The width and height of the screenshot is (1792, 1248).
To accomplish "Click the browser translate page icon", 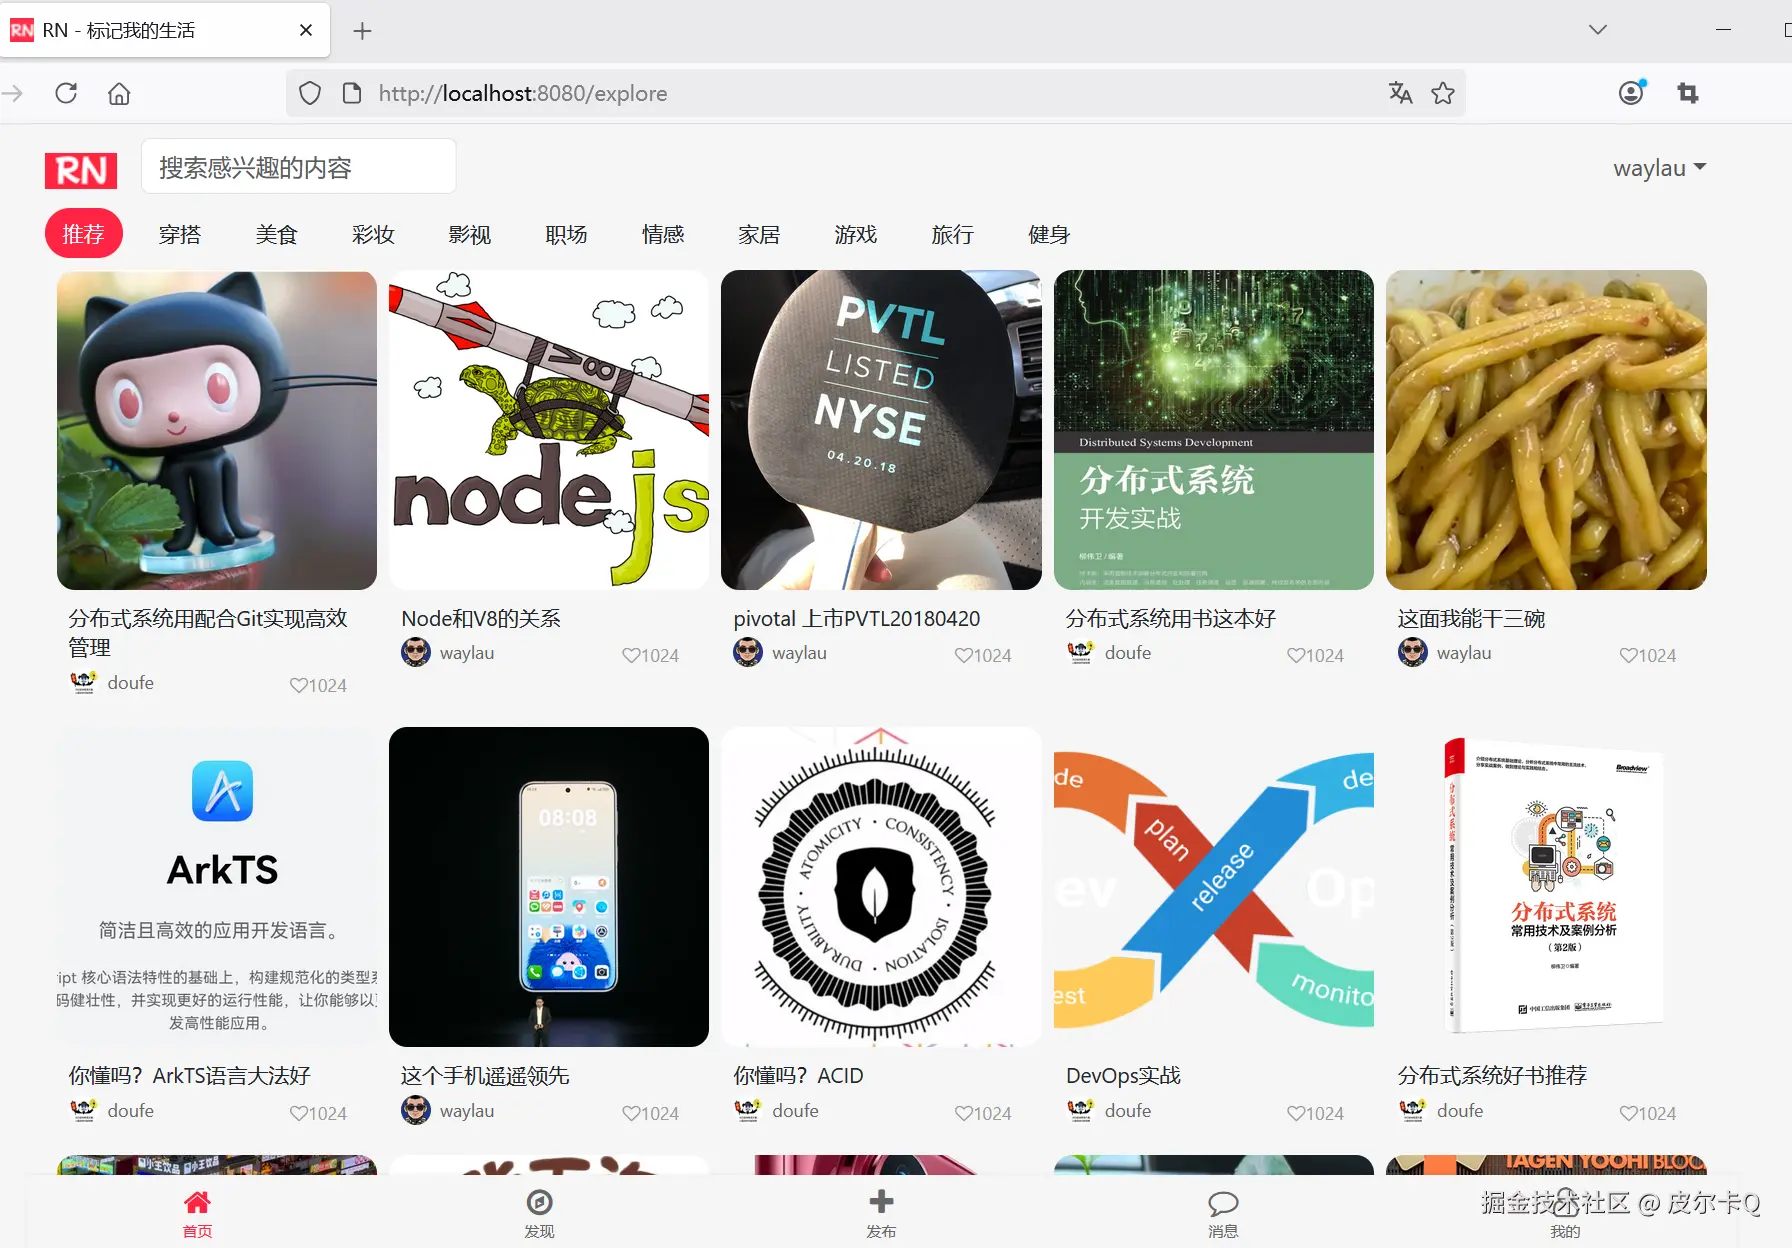I will pyautogui.click(x=1400, y=93).
